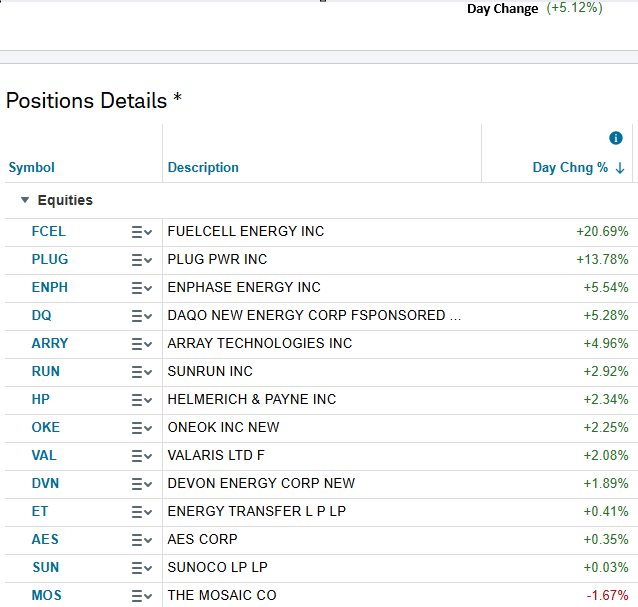Select the DEVON ENERGY CORP NEW description
Viewport: 638px width, 607px height.
[261, 483]
